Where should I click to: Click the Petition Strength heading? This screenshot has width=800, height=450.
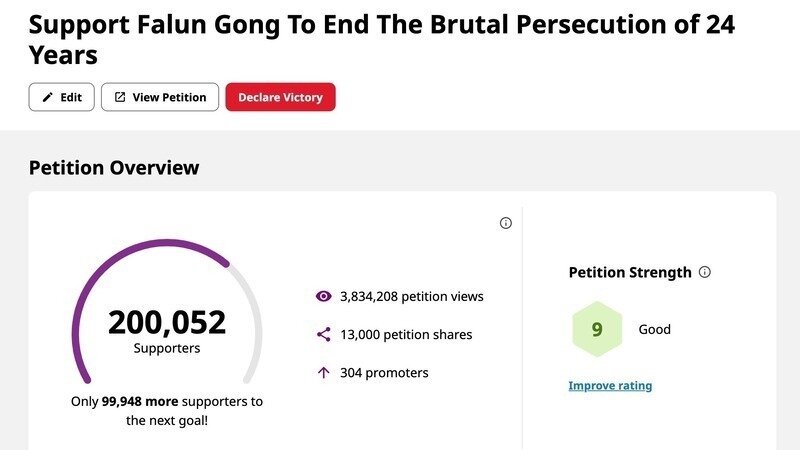pos(630,272)
